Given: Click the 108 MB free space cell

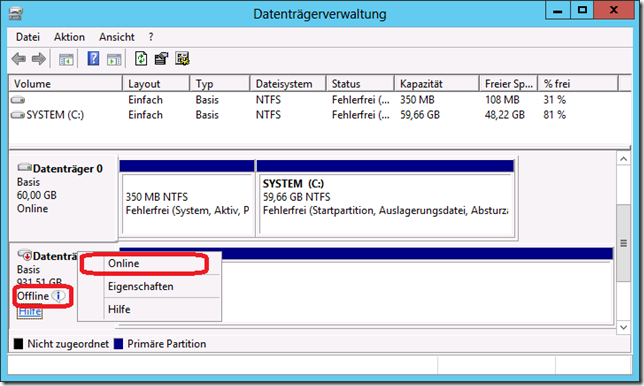Looking at the screenshot, I should (502, 100).
